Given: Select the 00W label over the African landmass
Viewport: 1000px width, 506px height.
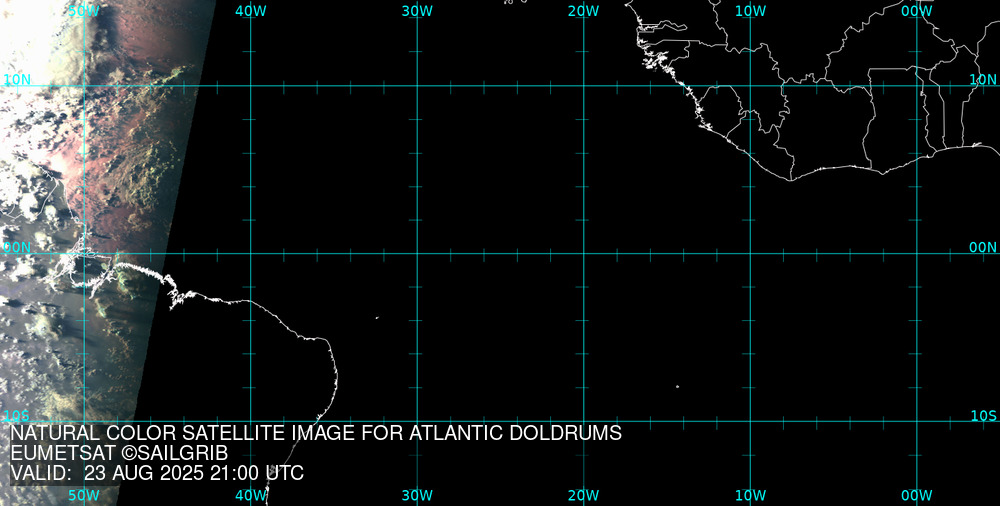Looking at the screenshot, I should coord(917,11).
